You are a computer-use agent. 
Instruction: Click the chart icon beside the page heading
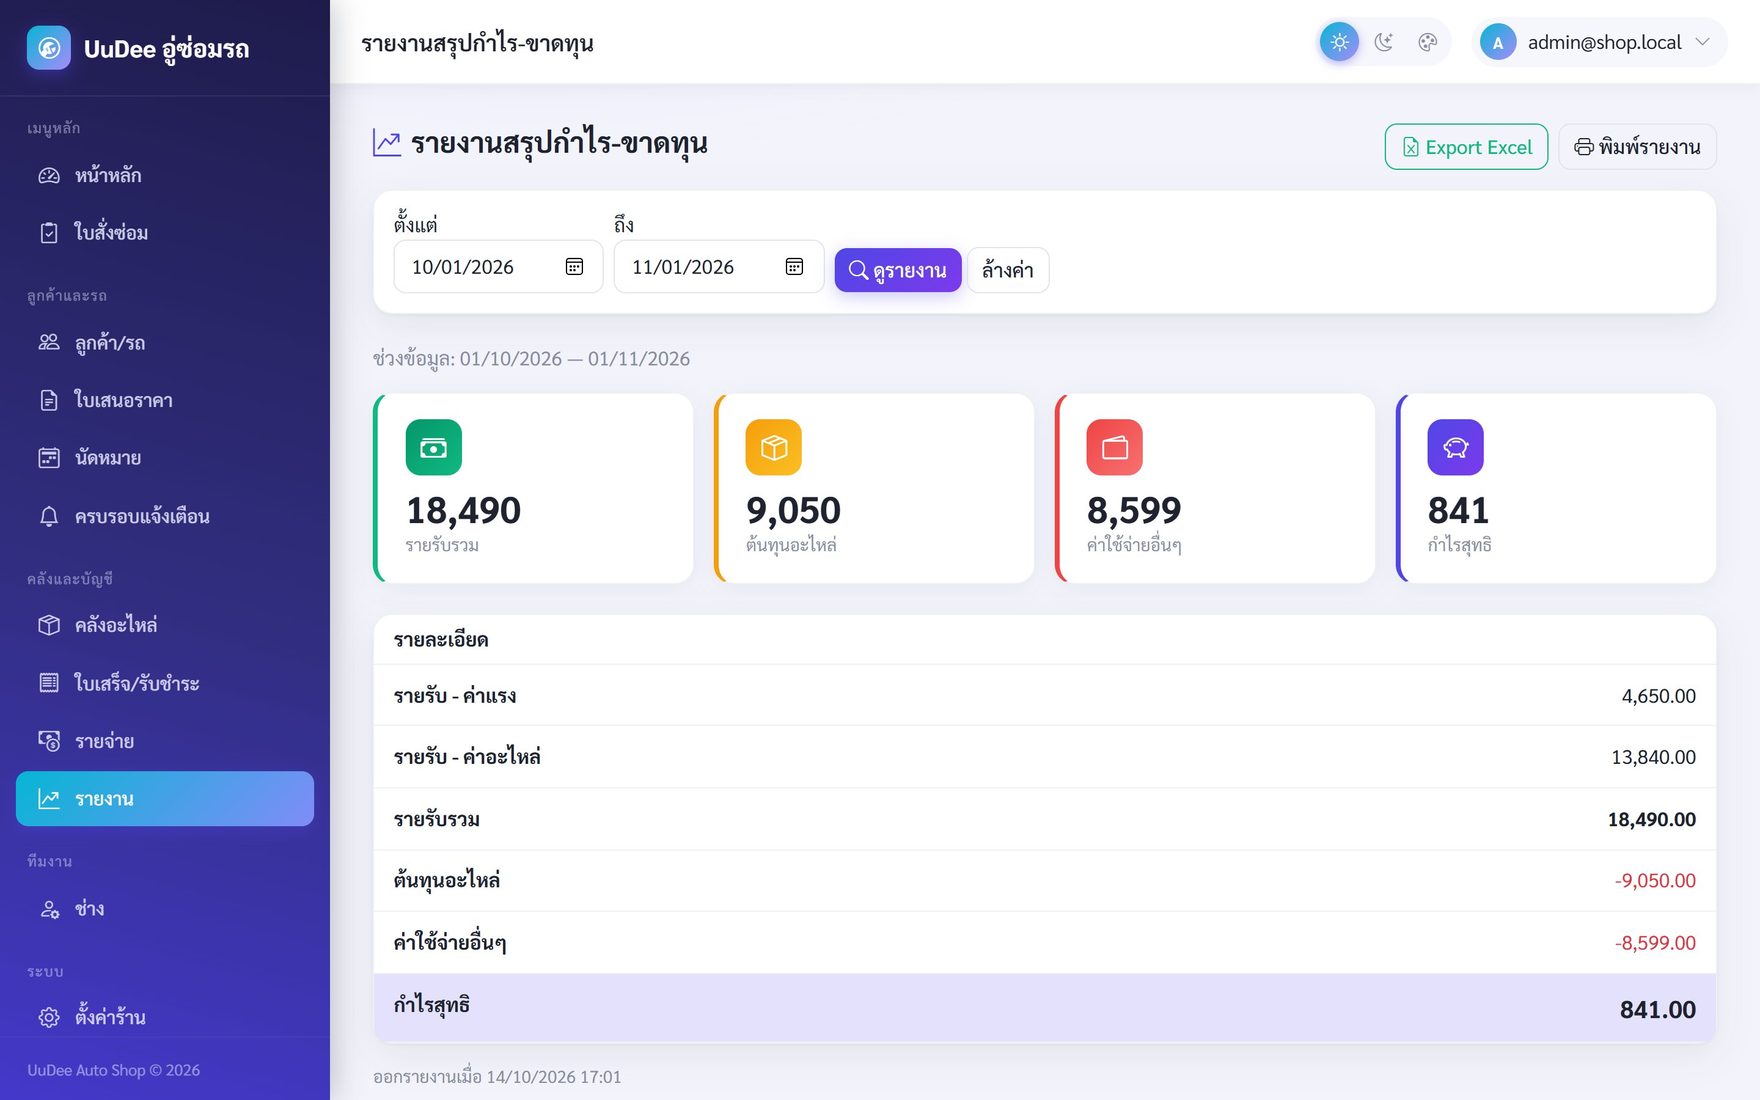tap(387, 143)
